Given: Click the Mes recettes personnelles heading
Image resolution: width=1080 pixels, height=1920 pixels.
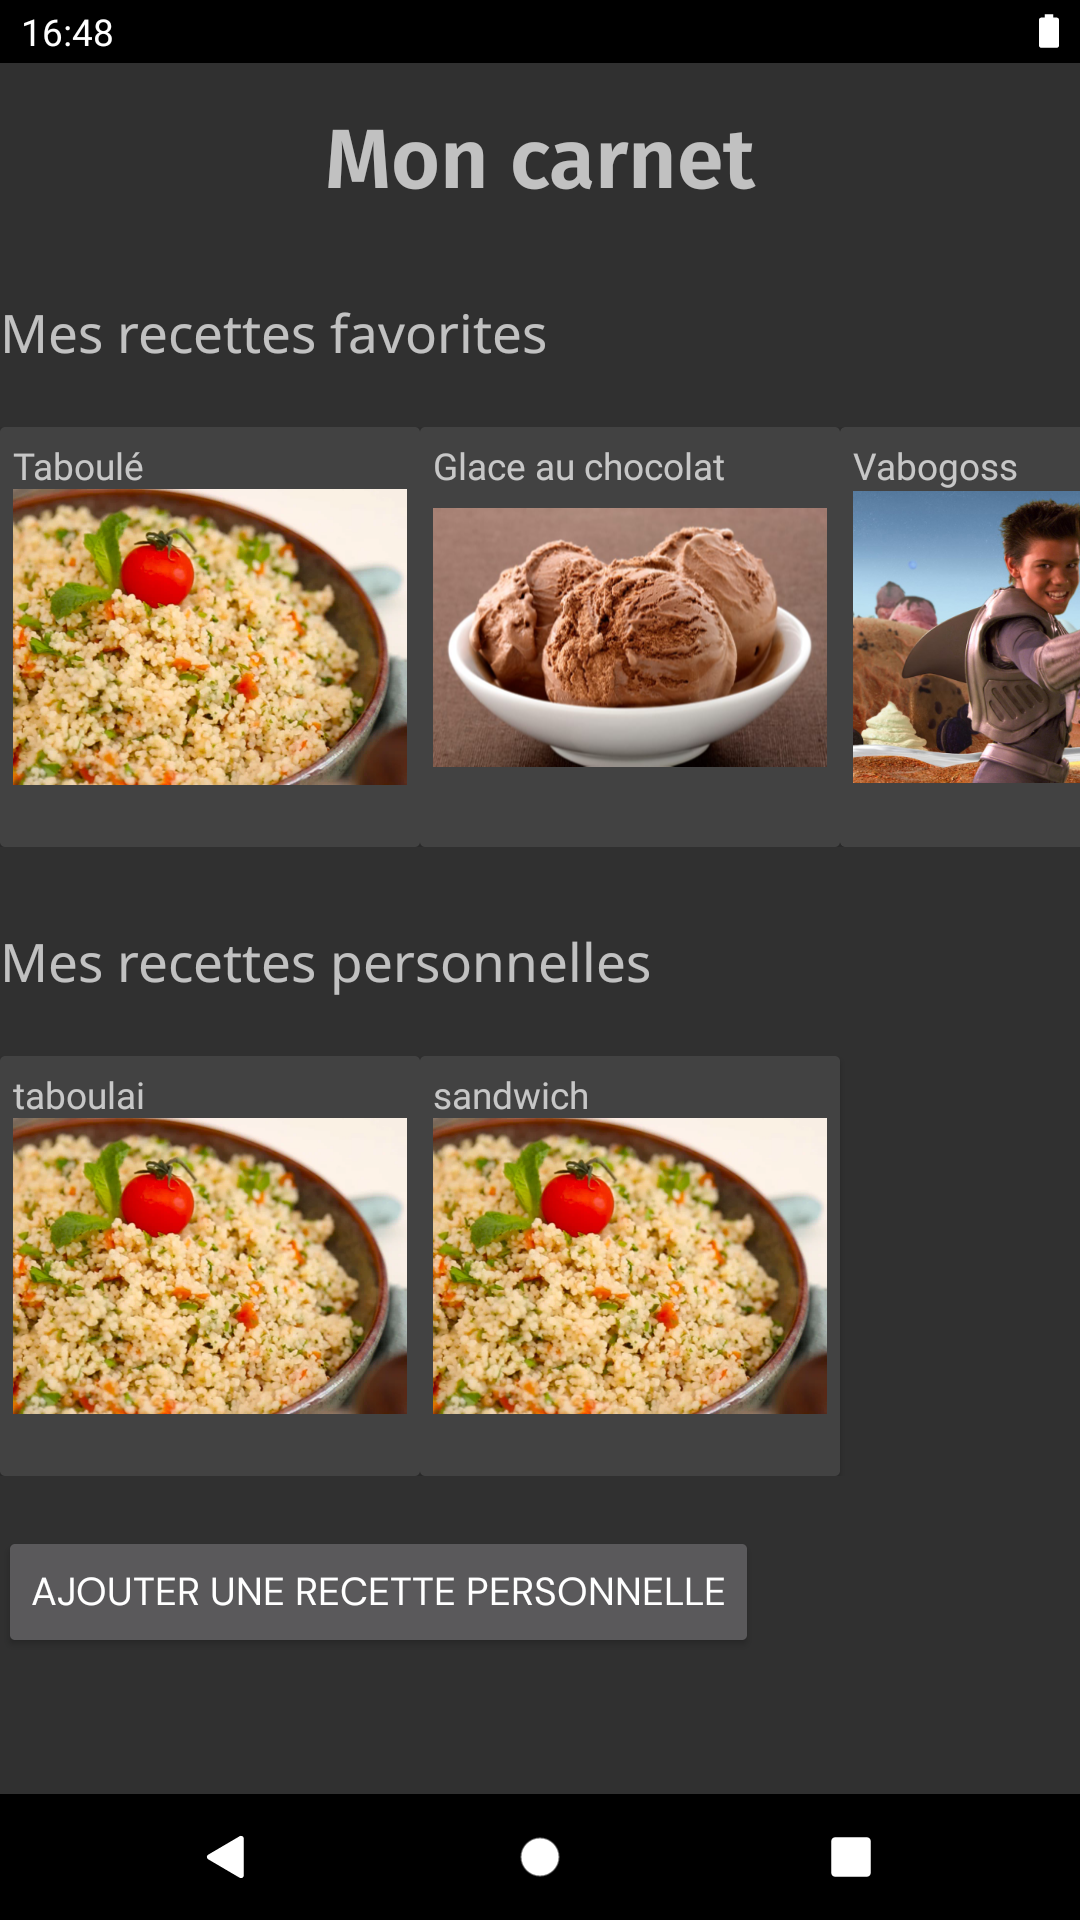Looking at the screenshot, I should click(x=326, y=964).
